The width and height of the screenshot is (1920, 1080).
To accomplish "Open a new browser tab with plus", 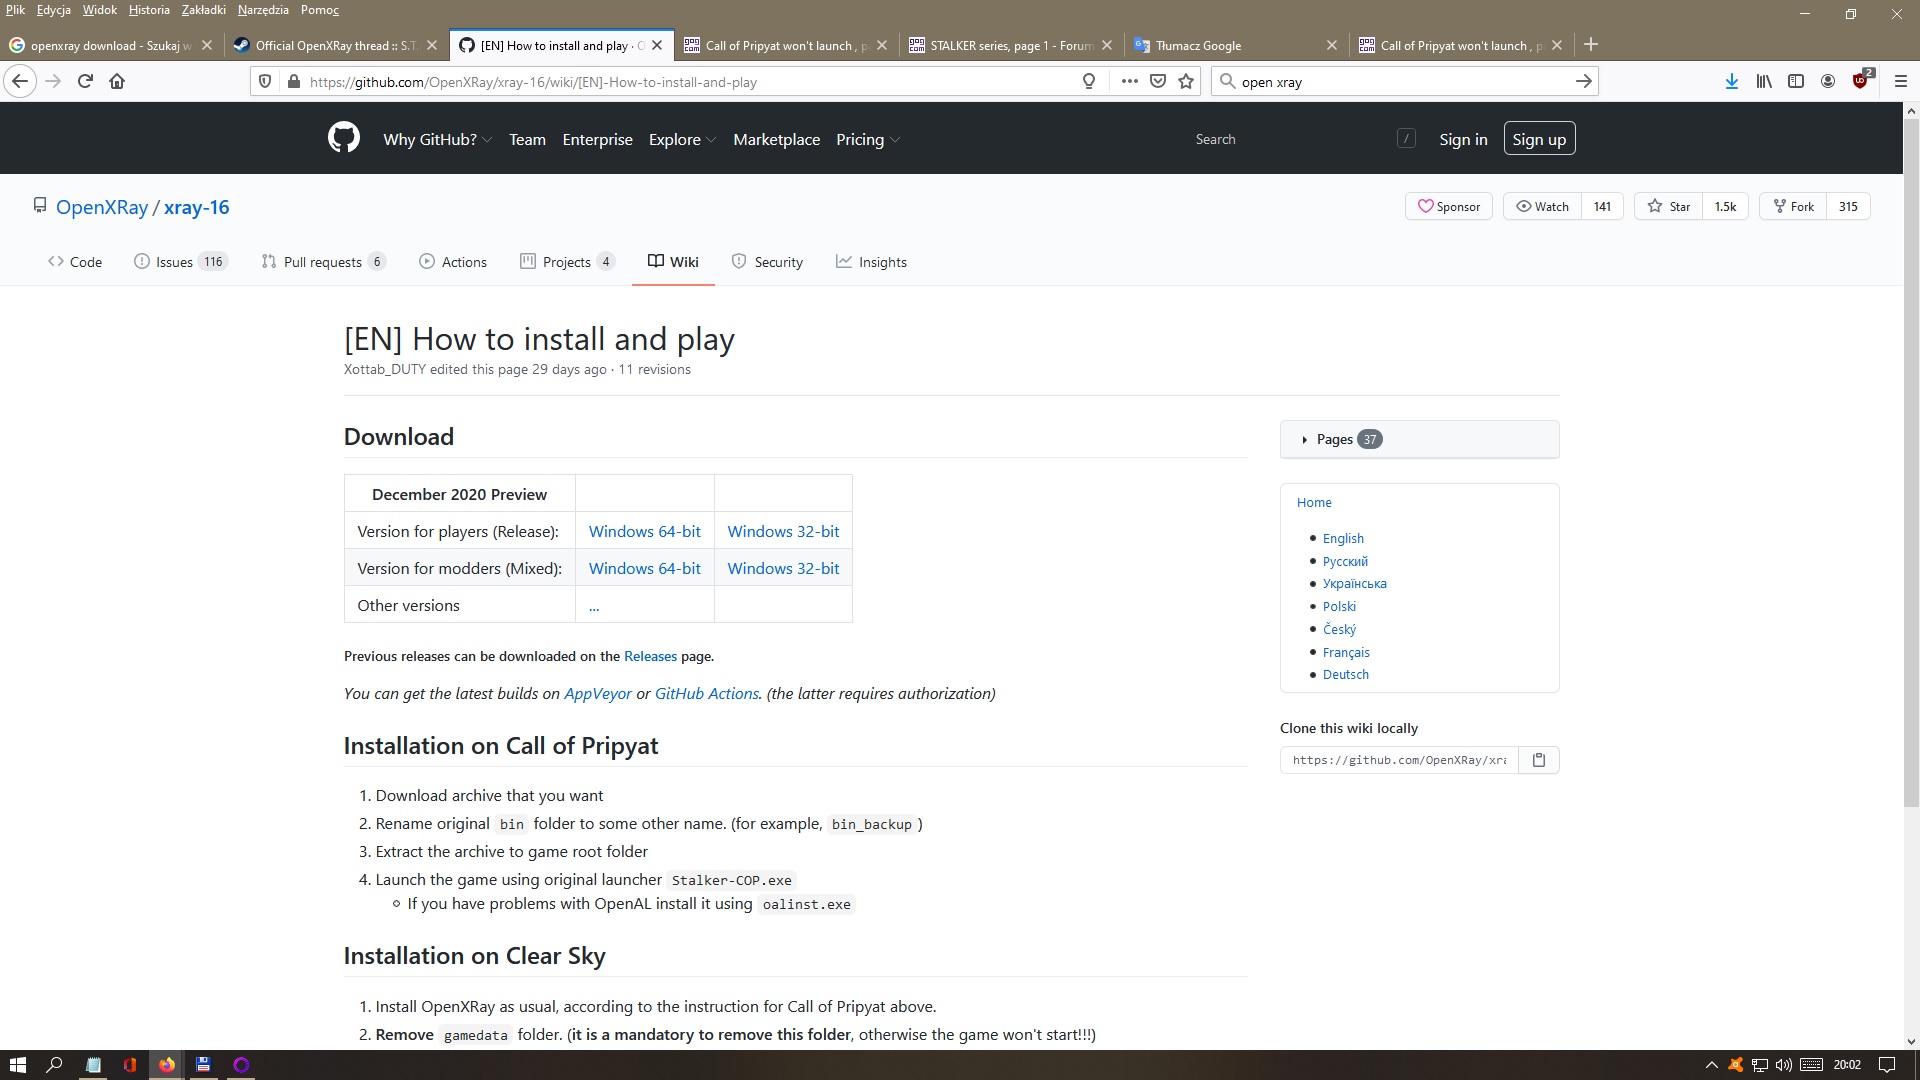I will (1591, 44).
